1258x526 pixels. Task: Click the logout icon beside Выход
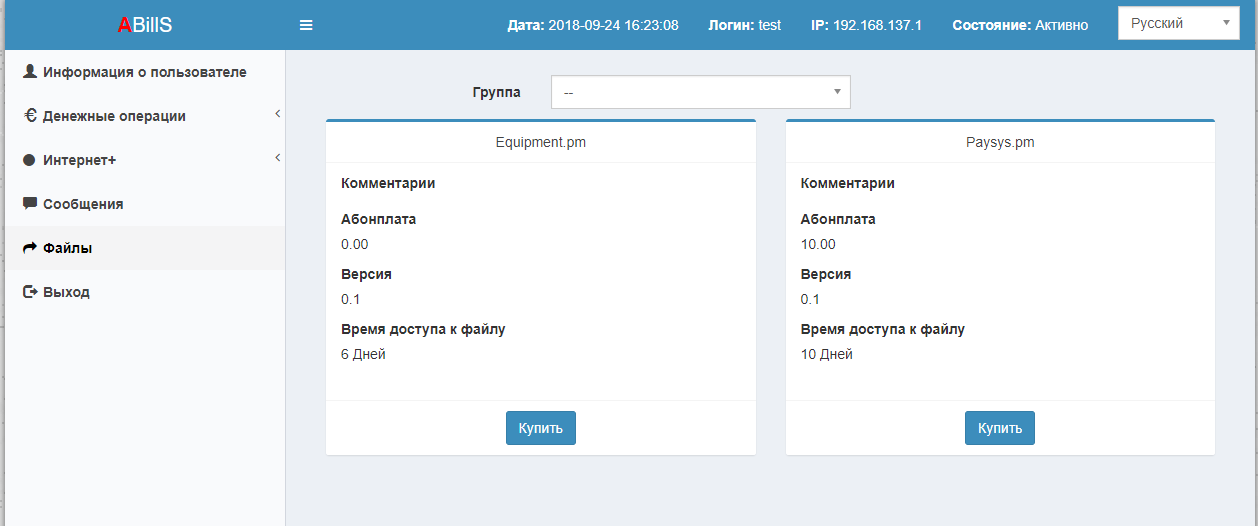click(30, 292)
